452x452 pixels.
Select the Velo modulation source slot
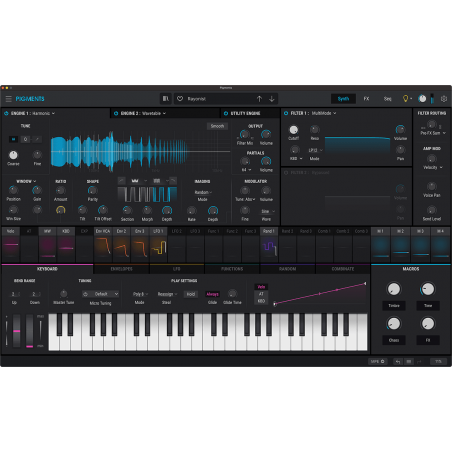pyautogui.click(x=11, y=245)
